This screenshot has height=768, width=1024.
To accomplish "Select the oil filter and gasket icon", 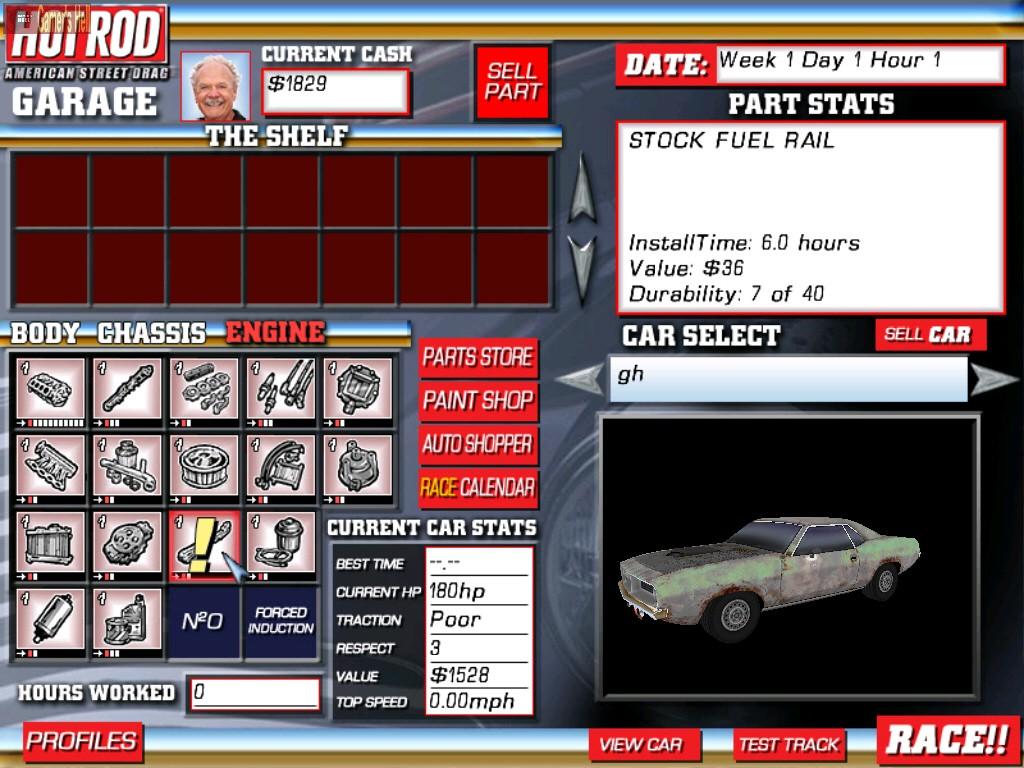I will click(281, 543).
